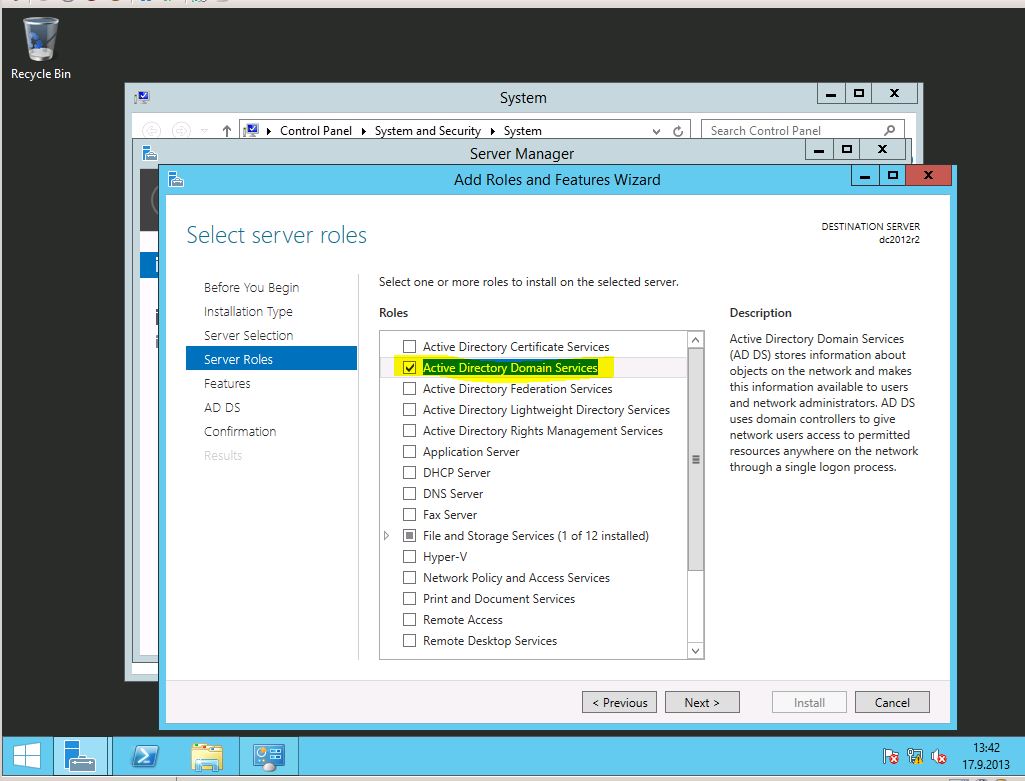
Task: Select the Server Roles step
Action: click(x=271, y=359)
